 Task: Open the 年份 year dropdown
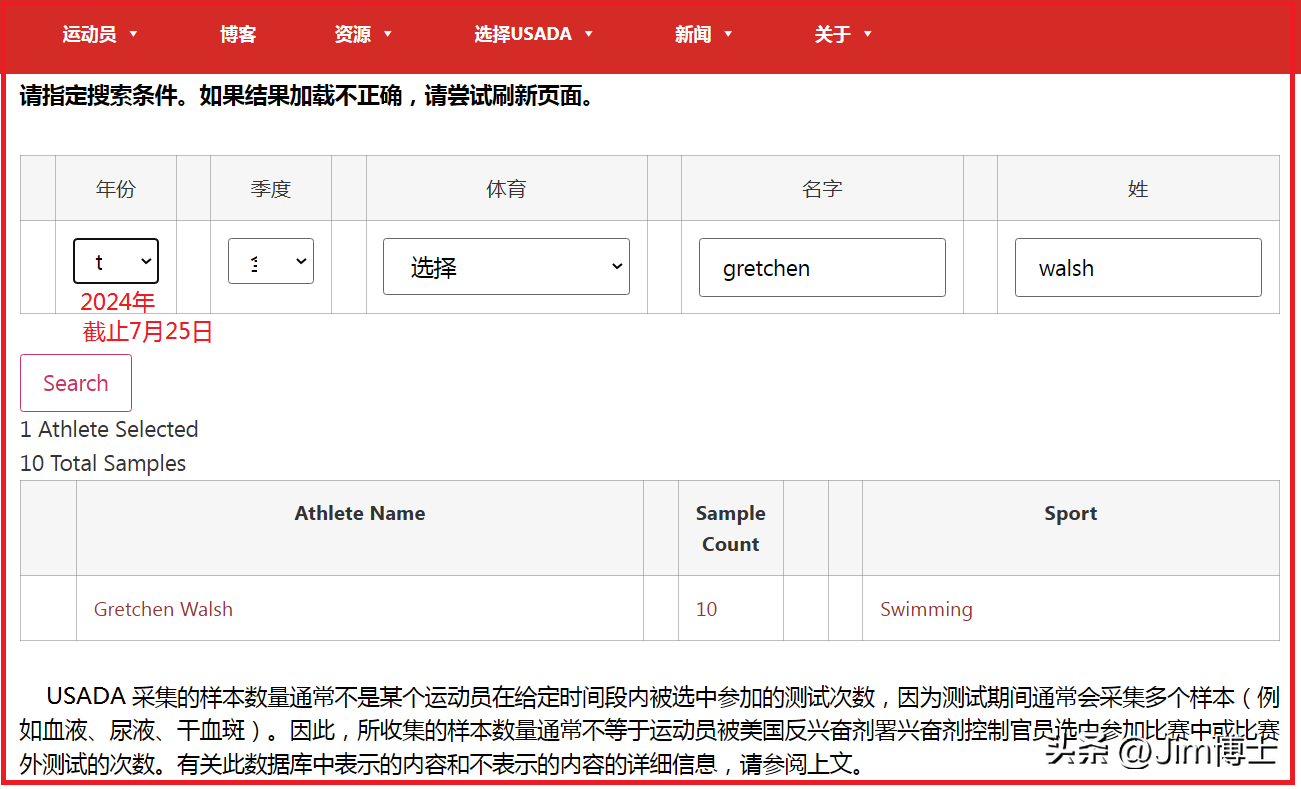pos(116,261)
